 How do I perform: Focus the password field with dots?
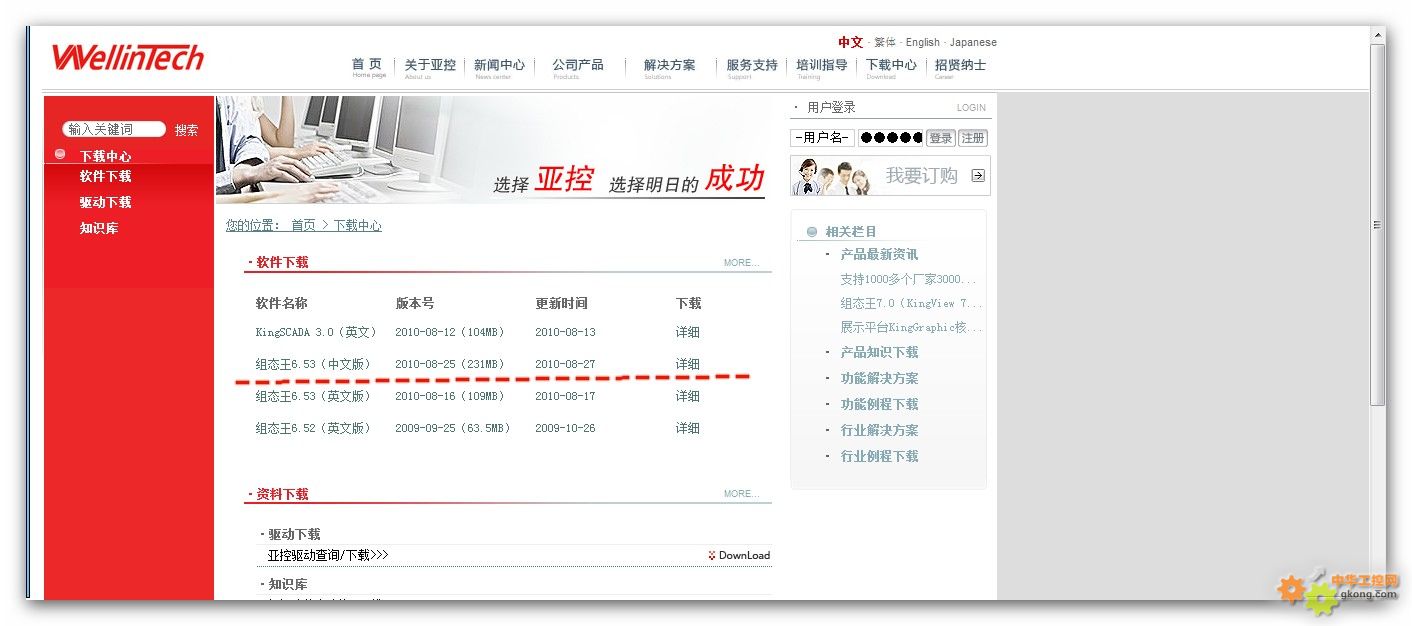890,138
